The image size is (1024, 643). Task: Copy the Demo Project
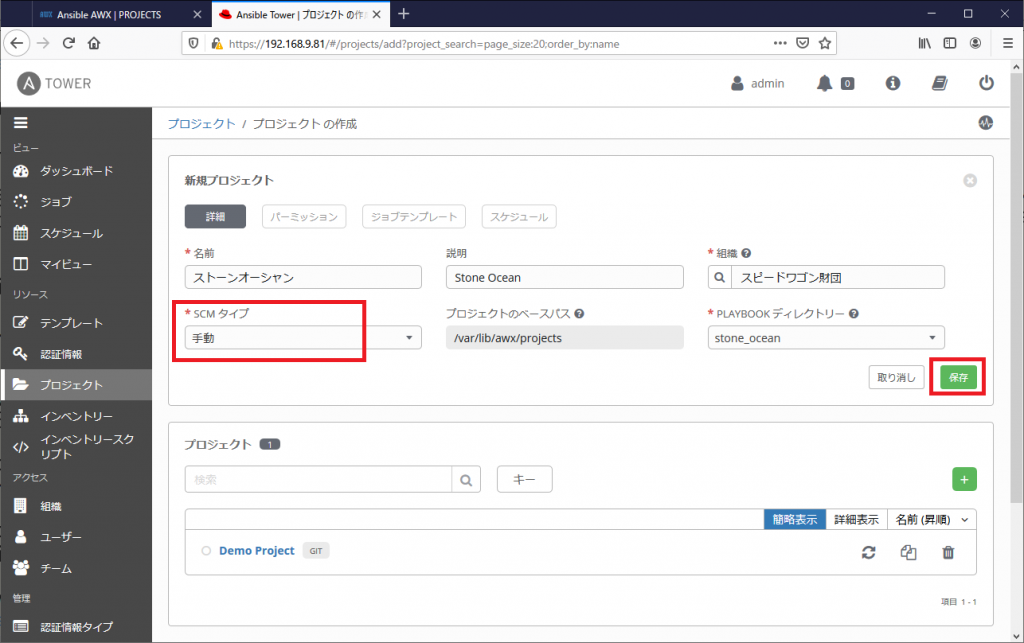coord(908,551)
